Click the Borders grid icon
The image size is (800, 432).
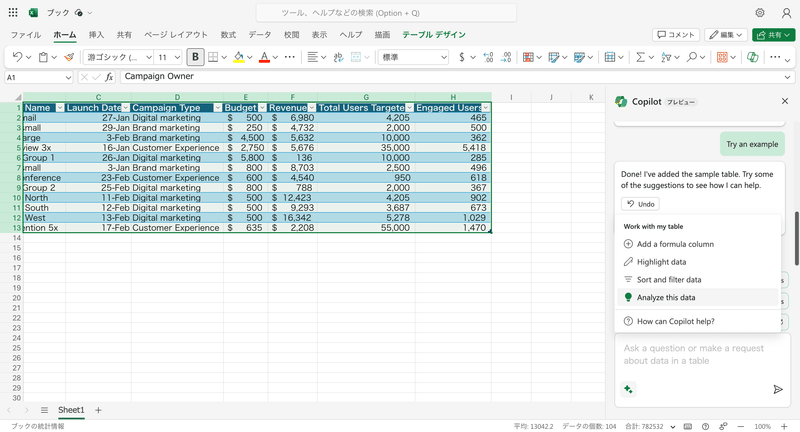coord(213,57)
